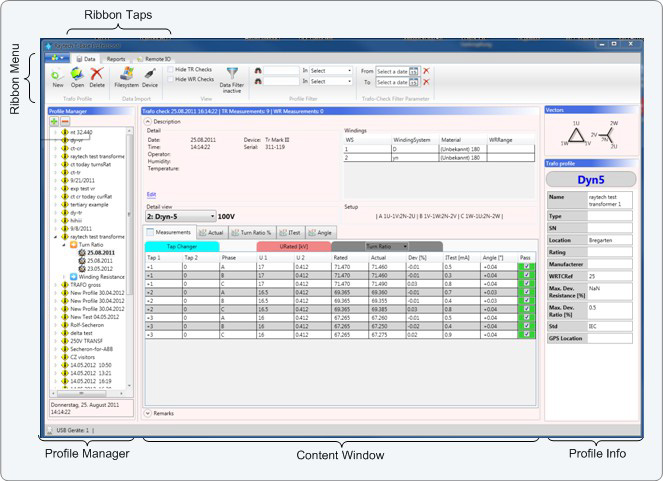The image size is (663, 481).
Task: Click the Data Filter funnel icon
Action: click(x=232, y=73)
